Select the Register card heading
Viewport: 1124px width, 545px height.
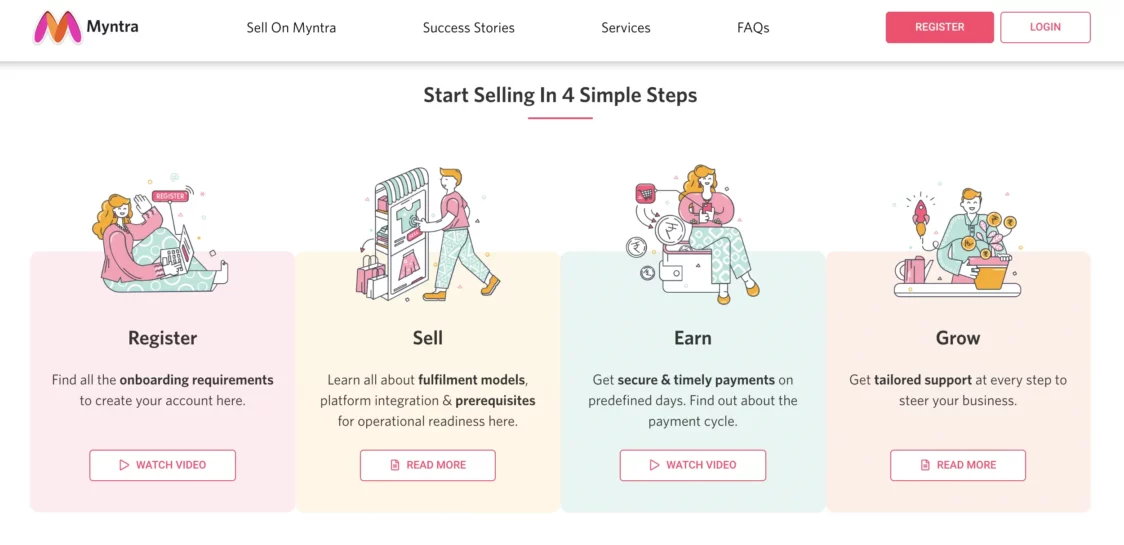click(163, 338)
